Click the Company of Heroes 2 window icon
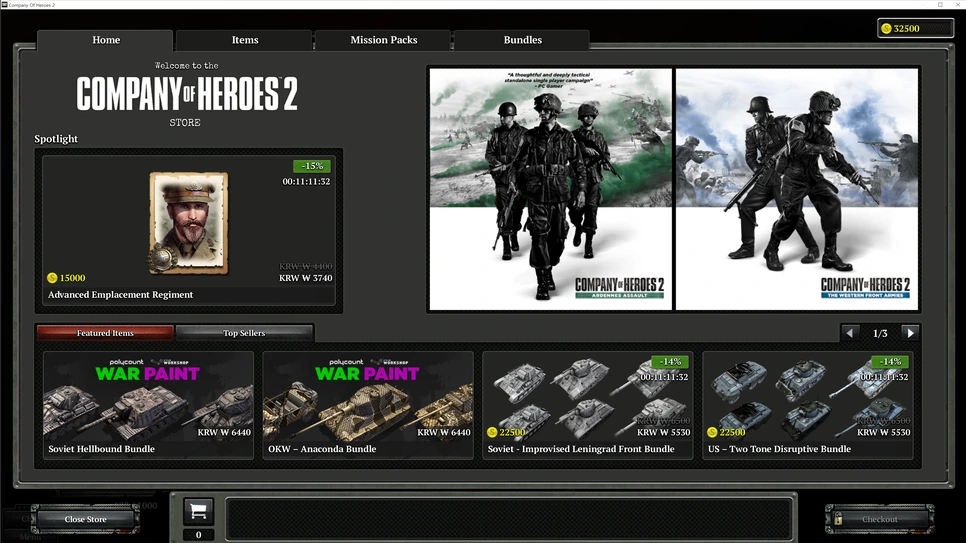The width and height of the screenshot is (966, 543). coord(4,4)
